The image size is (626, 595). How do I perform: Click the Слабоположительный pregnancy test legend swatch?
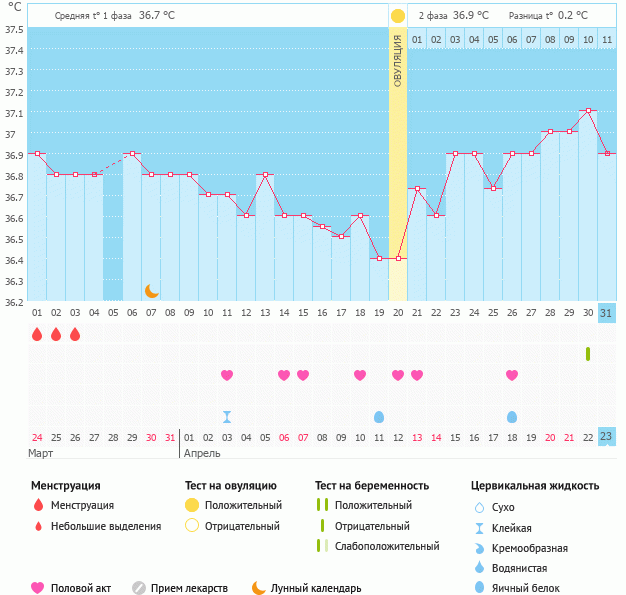[322, 546]
